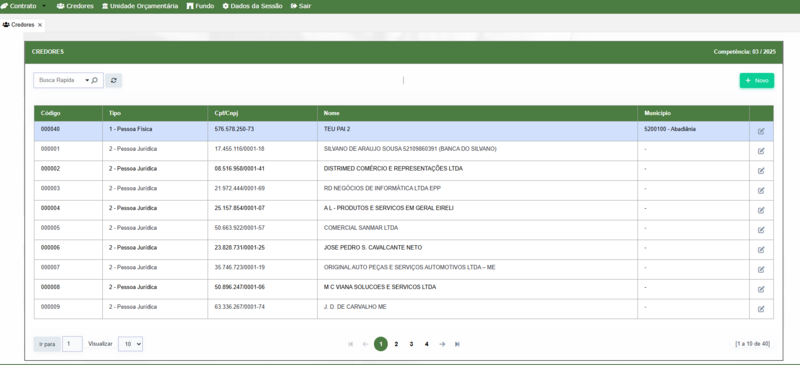The width and height of the screenshot is (800, 365).
Task: Go to previous page arrow
Action: (365, 344)
